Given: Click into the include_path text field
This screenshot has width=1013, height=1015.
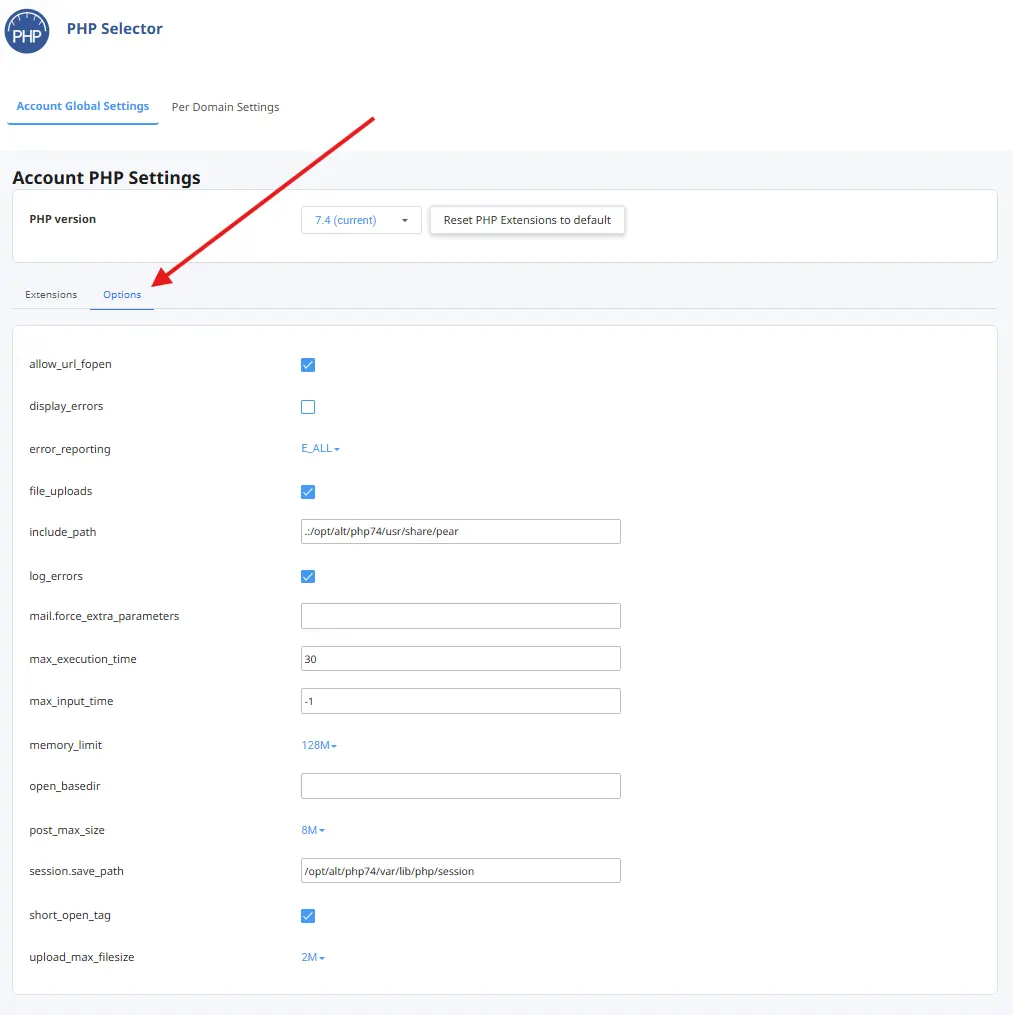Looking at the screenshot, I should click(461, 531).
